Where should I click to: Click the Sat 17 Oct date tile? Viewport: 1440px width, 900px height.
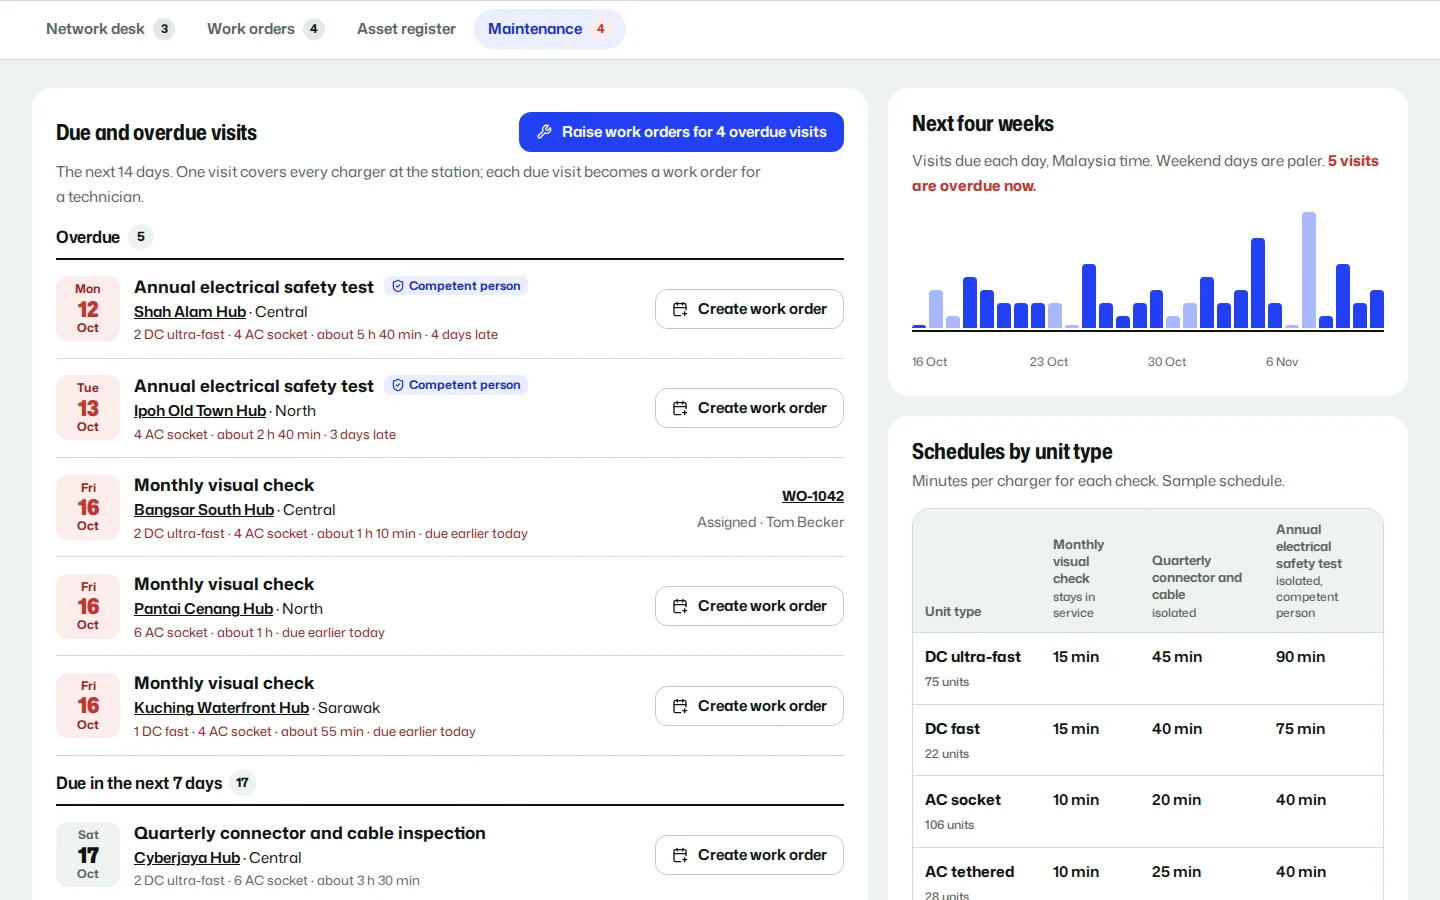pos(88,855)
